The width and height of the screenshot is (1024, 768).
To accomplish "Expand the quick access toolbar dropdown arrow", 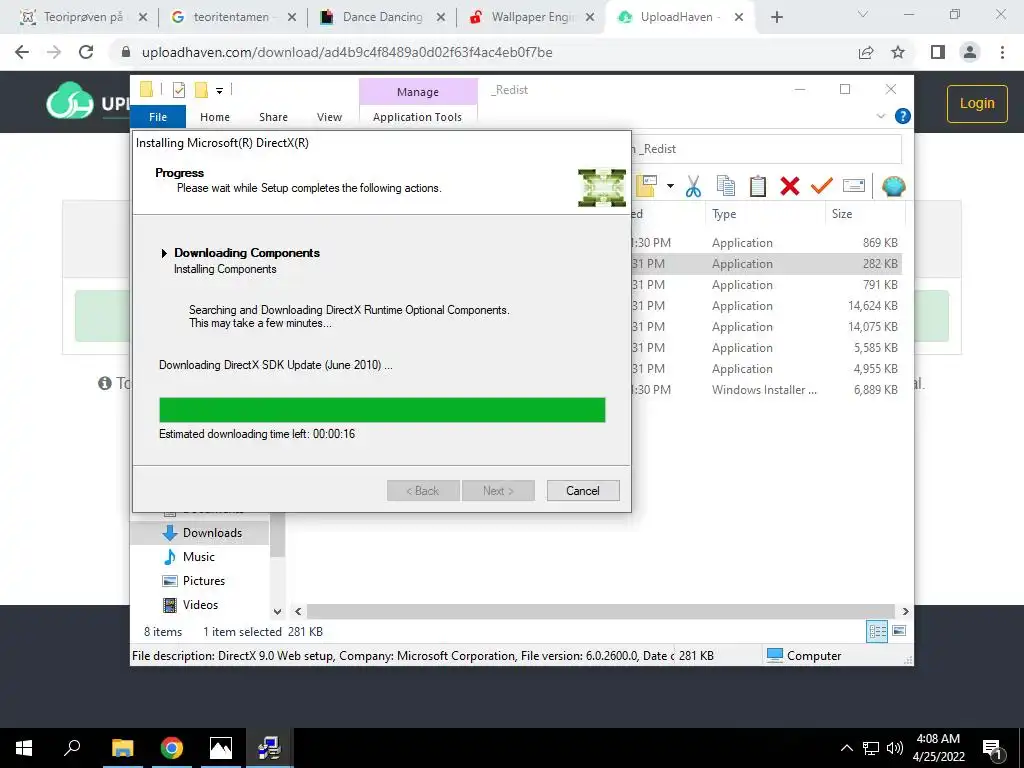I will point(219,91).
